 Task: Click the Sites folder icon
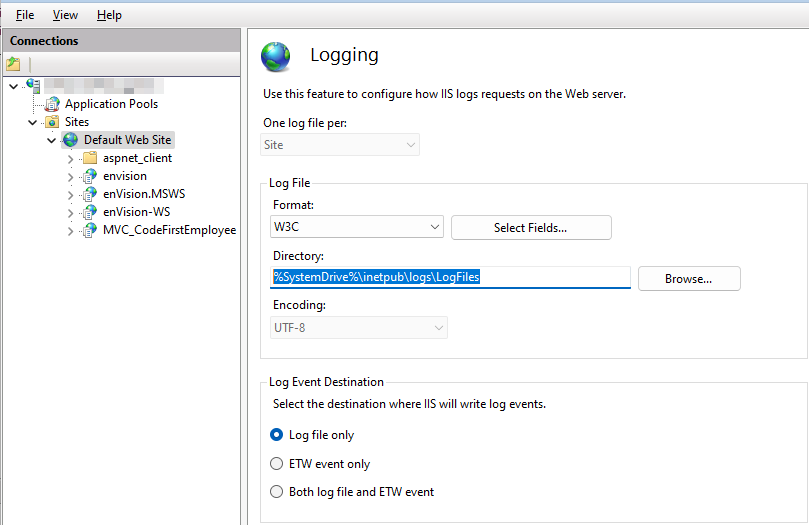coord(52,122)
